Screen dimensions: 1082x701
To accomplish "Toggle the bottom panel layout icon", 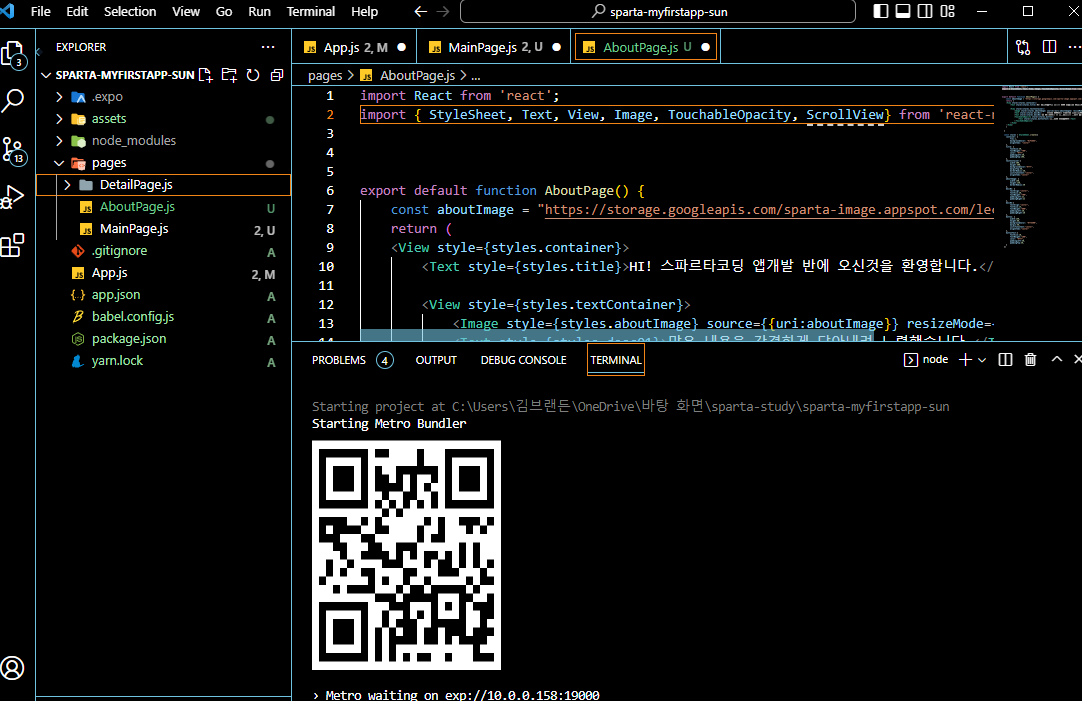I will point(903,11).
